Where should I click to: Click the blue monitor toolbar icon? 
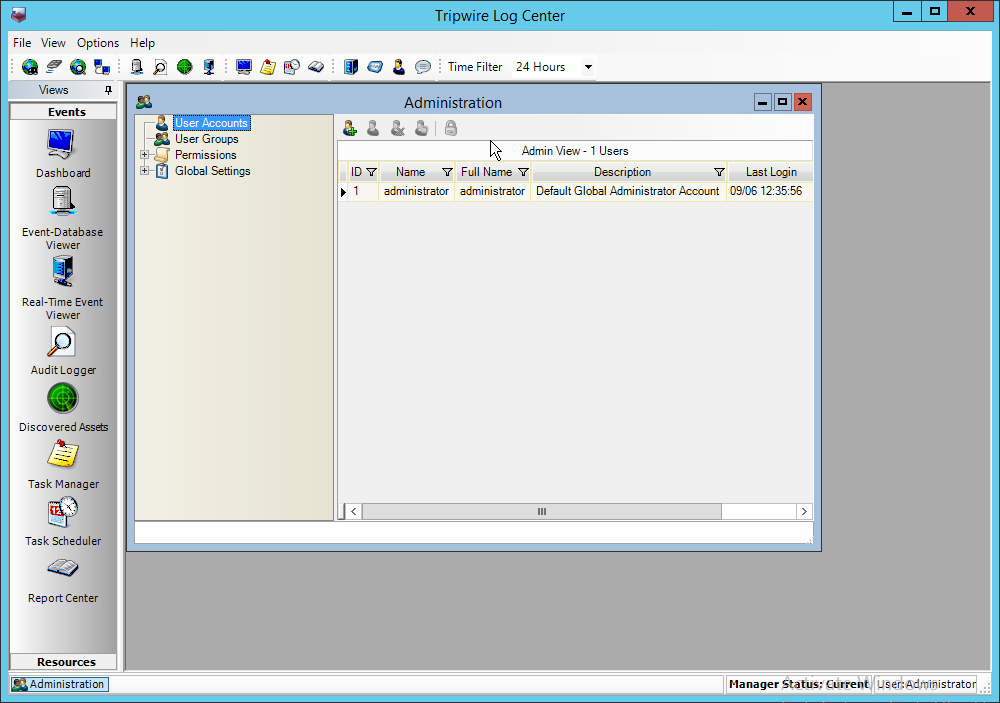244,66
